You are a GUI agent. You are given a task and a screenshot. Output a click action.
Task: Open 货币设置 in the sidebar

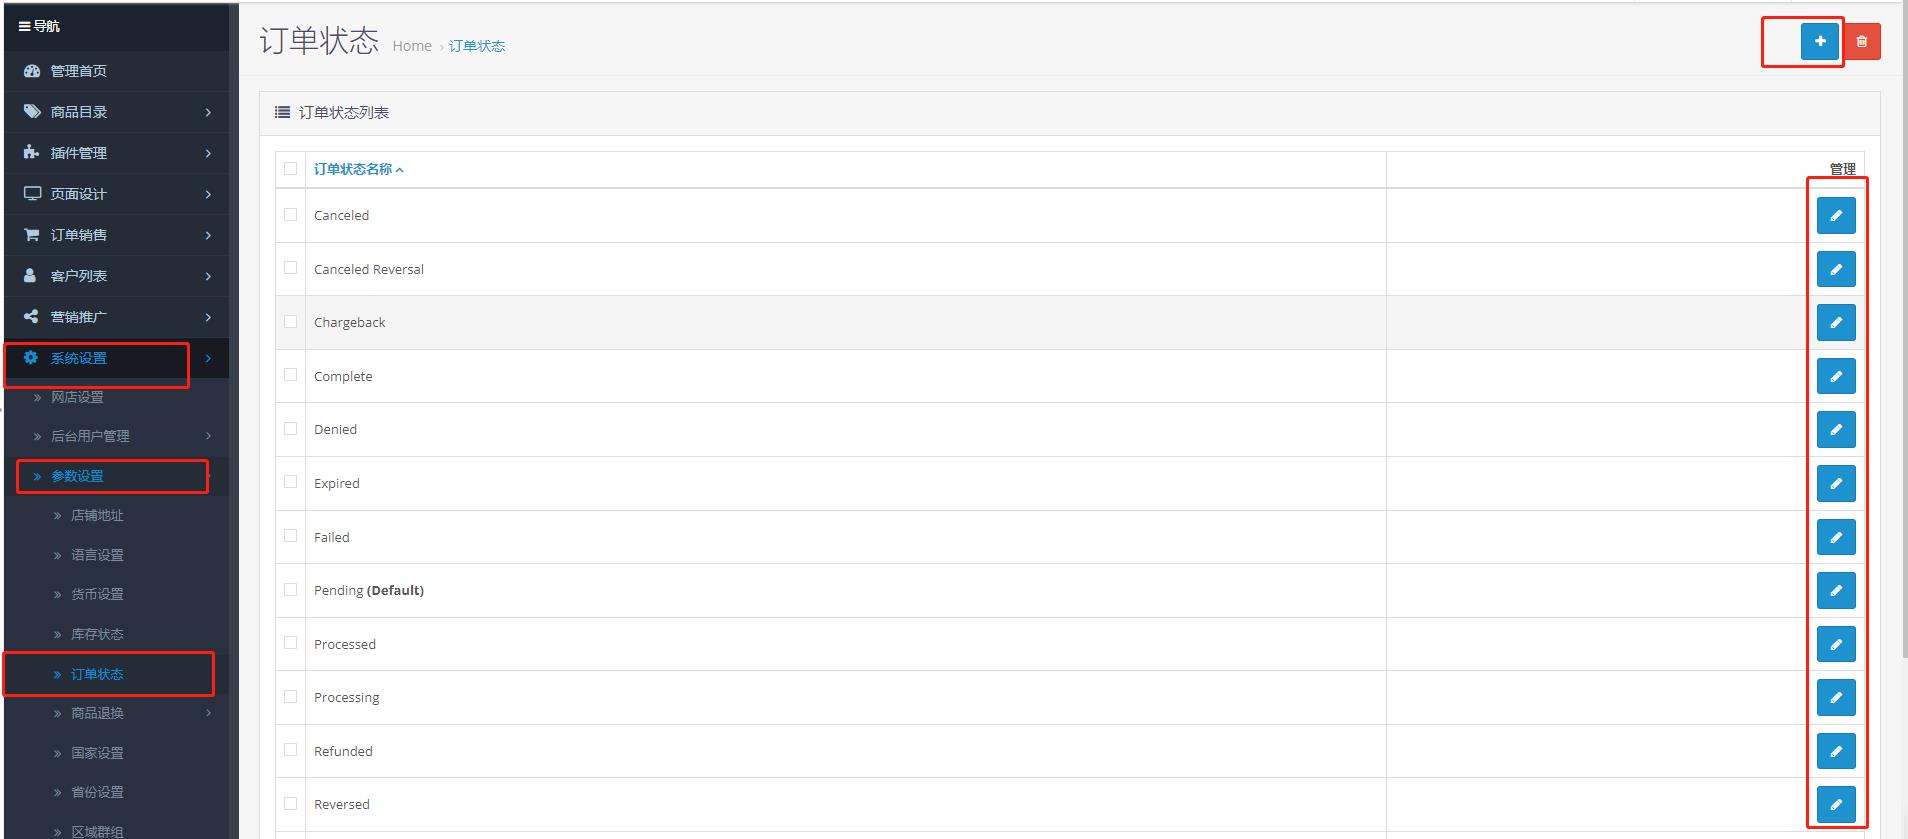97,594
